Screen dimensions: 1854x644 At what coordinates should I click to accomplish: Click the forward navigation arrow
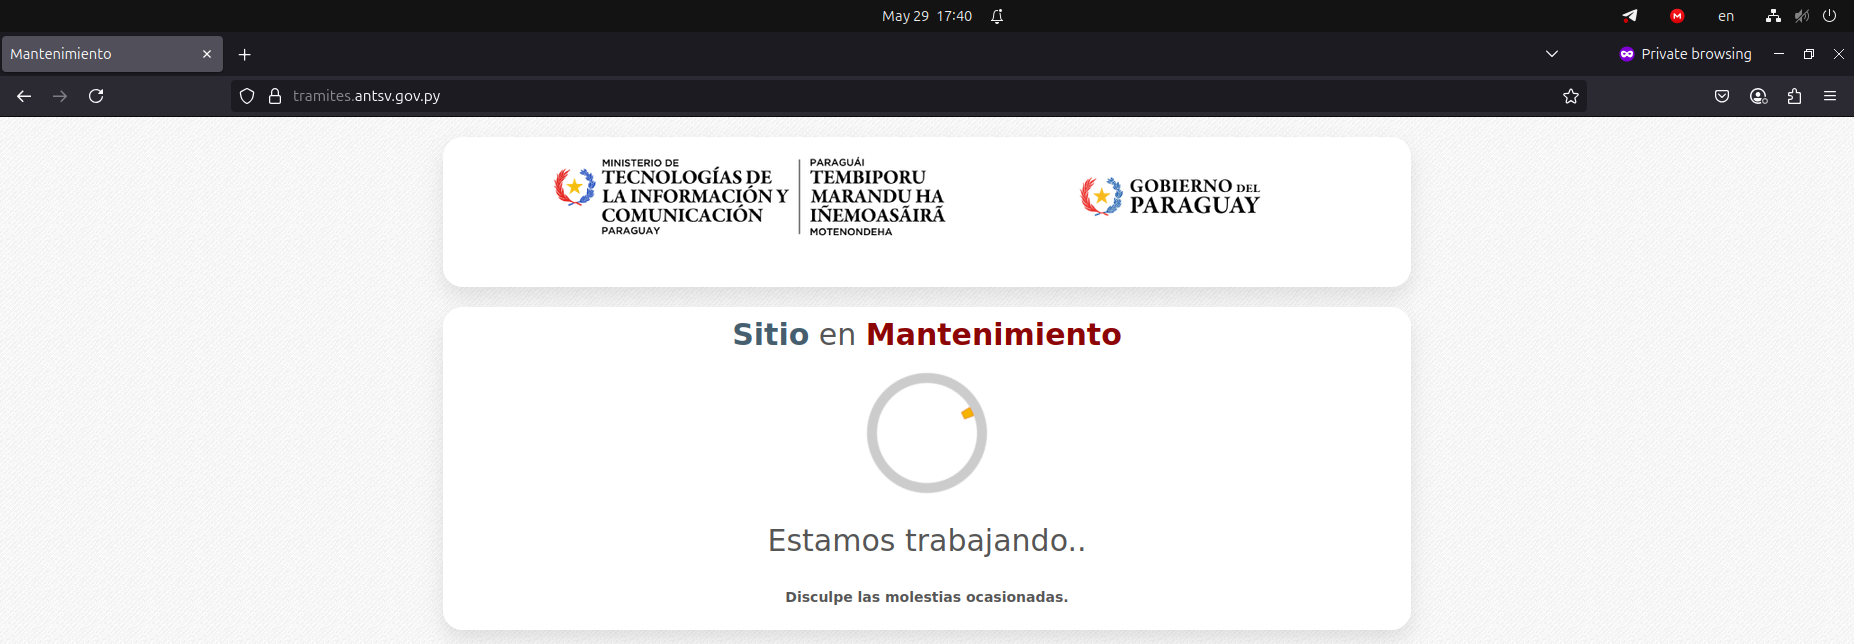coord(60,96)
